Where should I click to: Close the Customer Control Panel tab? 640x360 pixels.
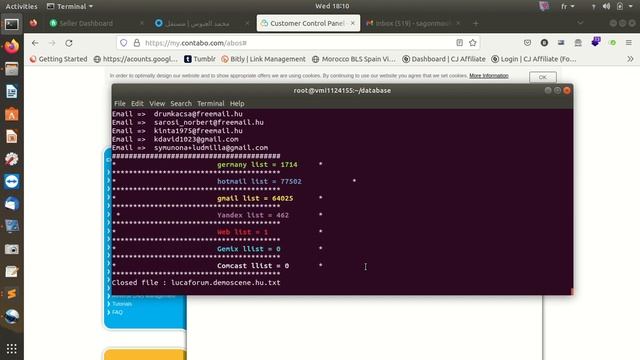point(353,23)
